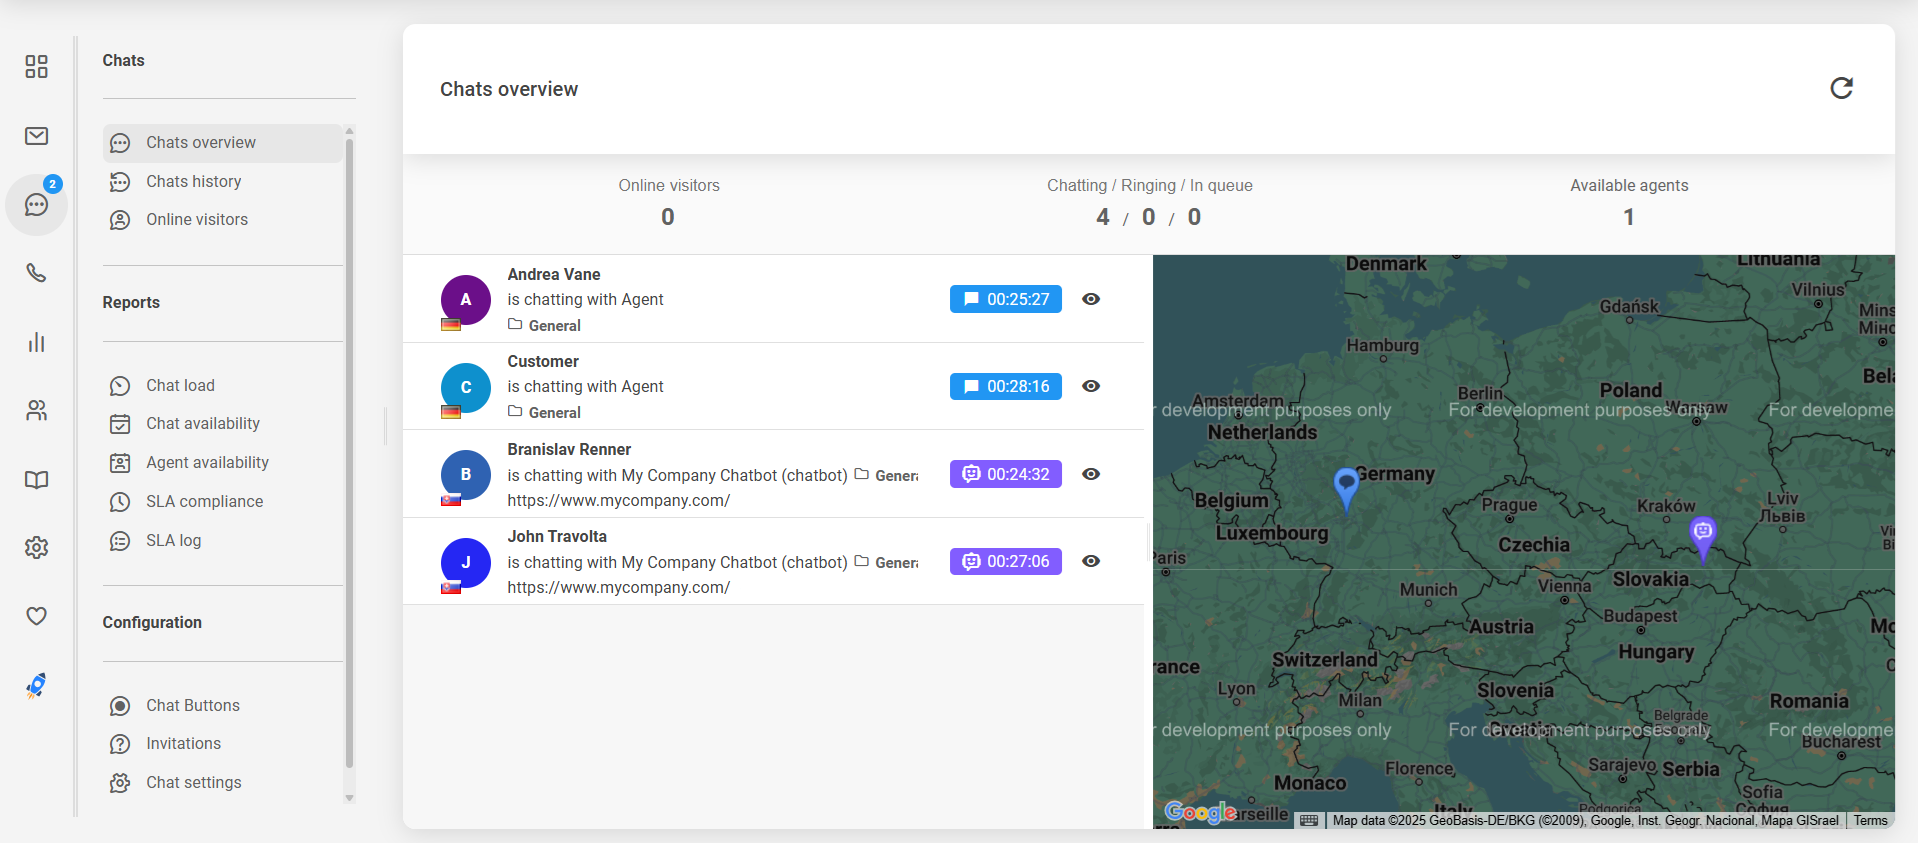Viewport: 1918px width, 843px height.
Task: Open the settings gear icon in sidebar
Action: pos(37,548)
